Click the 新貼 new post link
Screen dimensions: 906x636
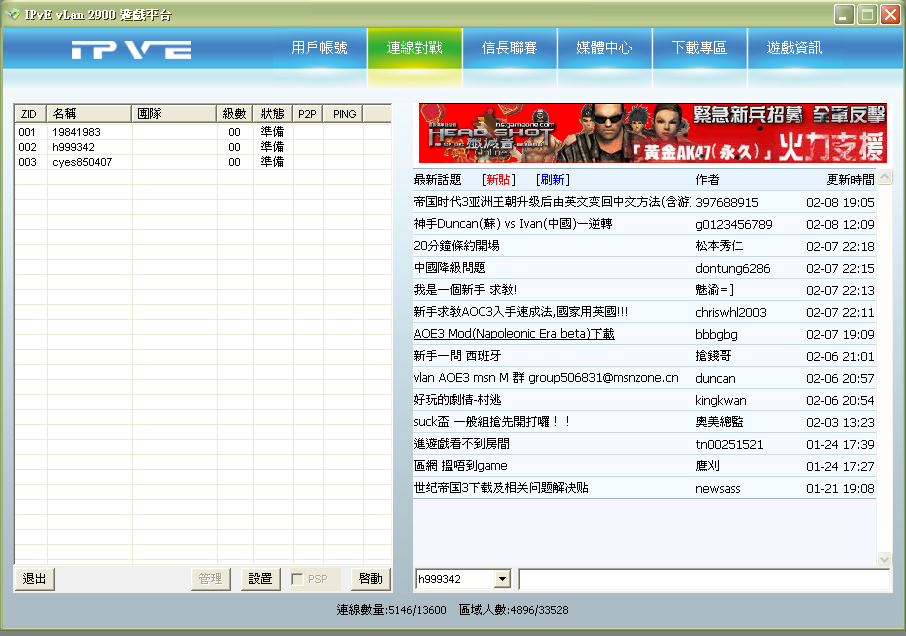pos(498,180)
